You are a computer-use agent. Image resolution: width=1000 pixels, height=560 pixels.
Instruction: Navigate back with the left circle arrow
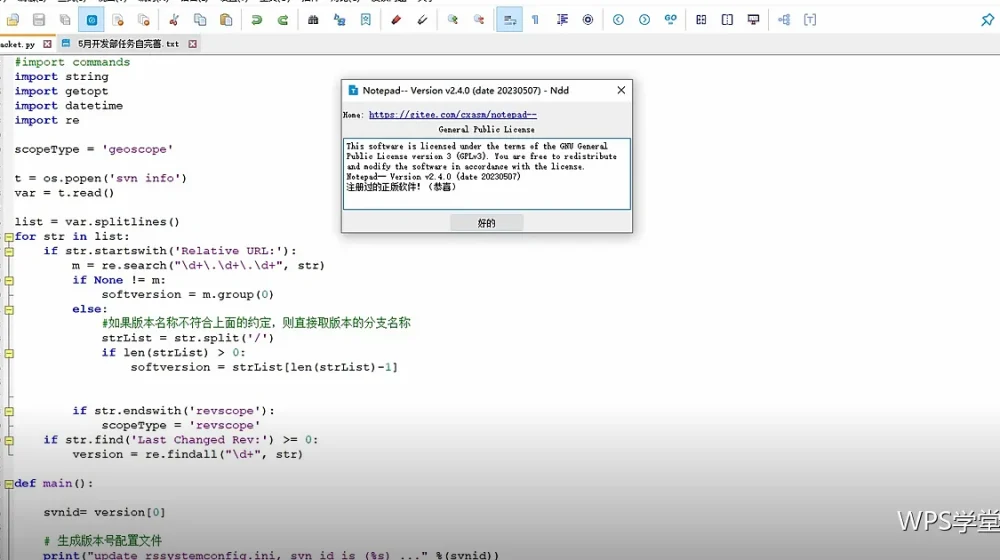click(x=618, y=20)
